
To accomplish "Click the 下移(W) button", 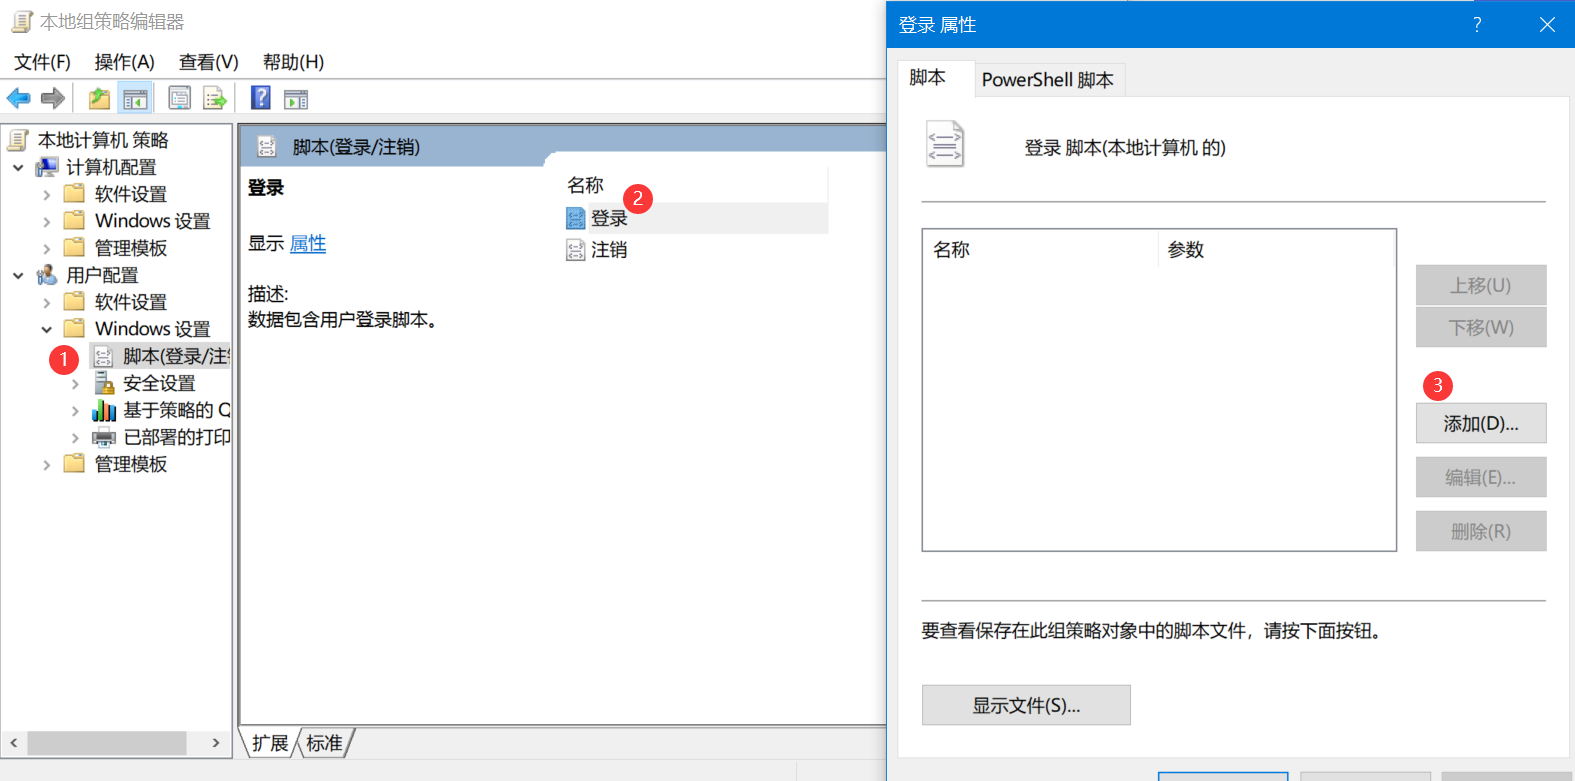I will click(1481, 327).
